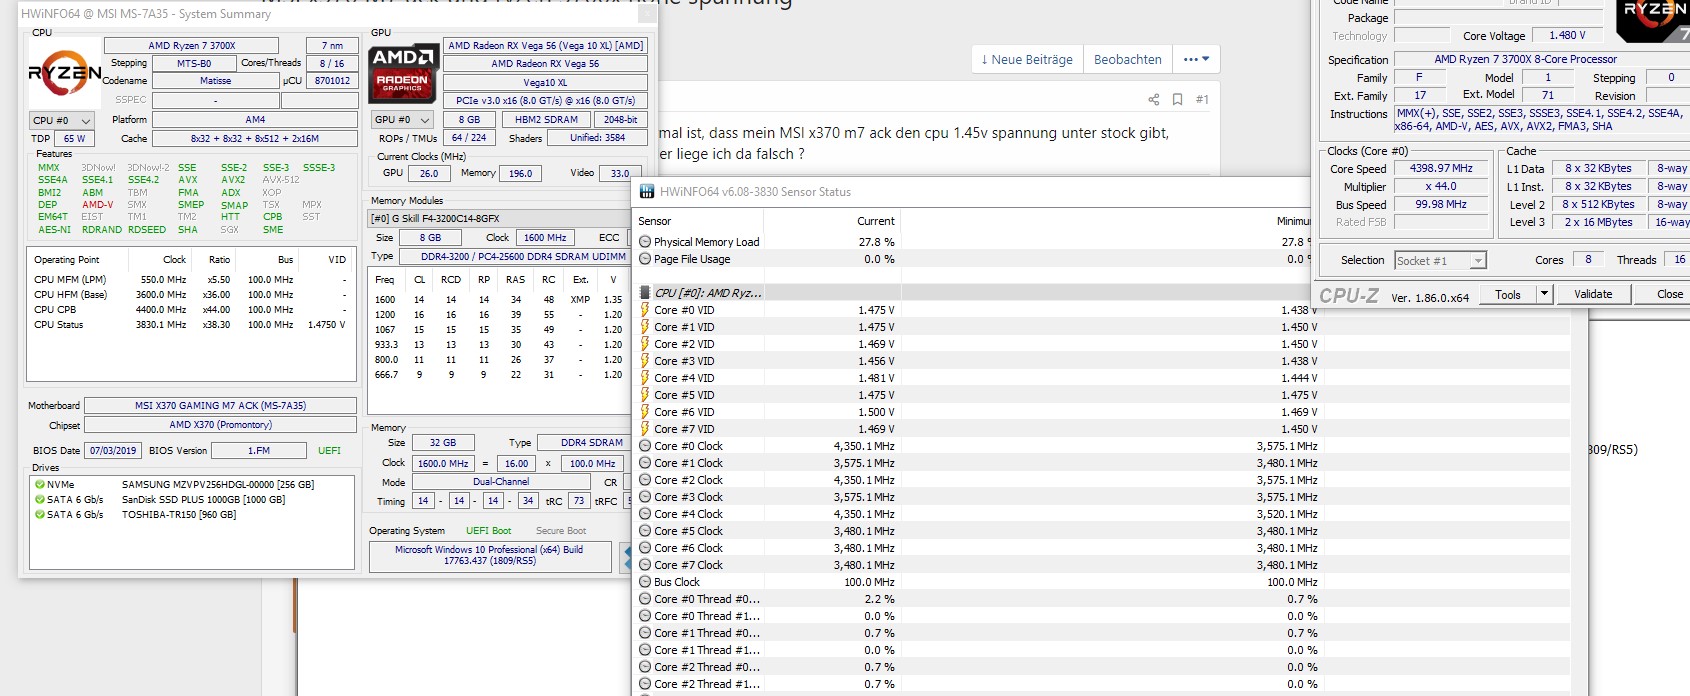The image size is (1690, 696).
Task: Click the round icon for Core #7 Clock
Action: pos(645,565)
